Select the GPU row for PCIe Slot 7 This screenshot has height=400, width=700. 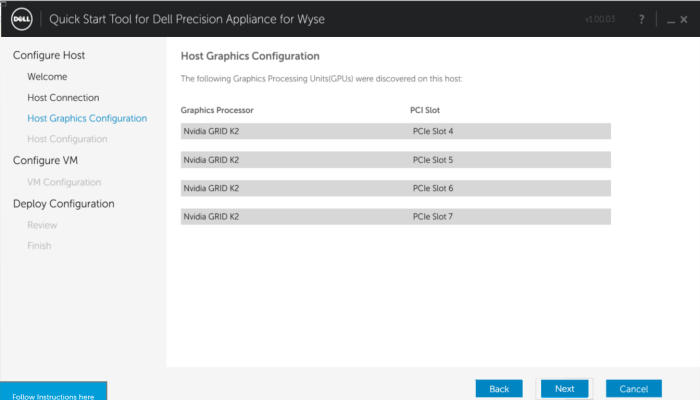click(x=395, y=216)
